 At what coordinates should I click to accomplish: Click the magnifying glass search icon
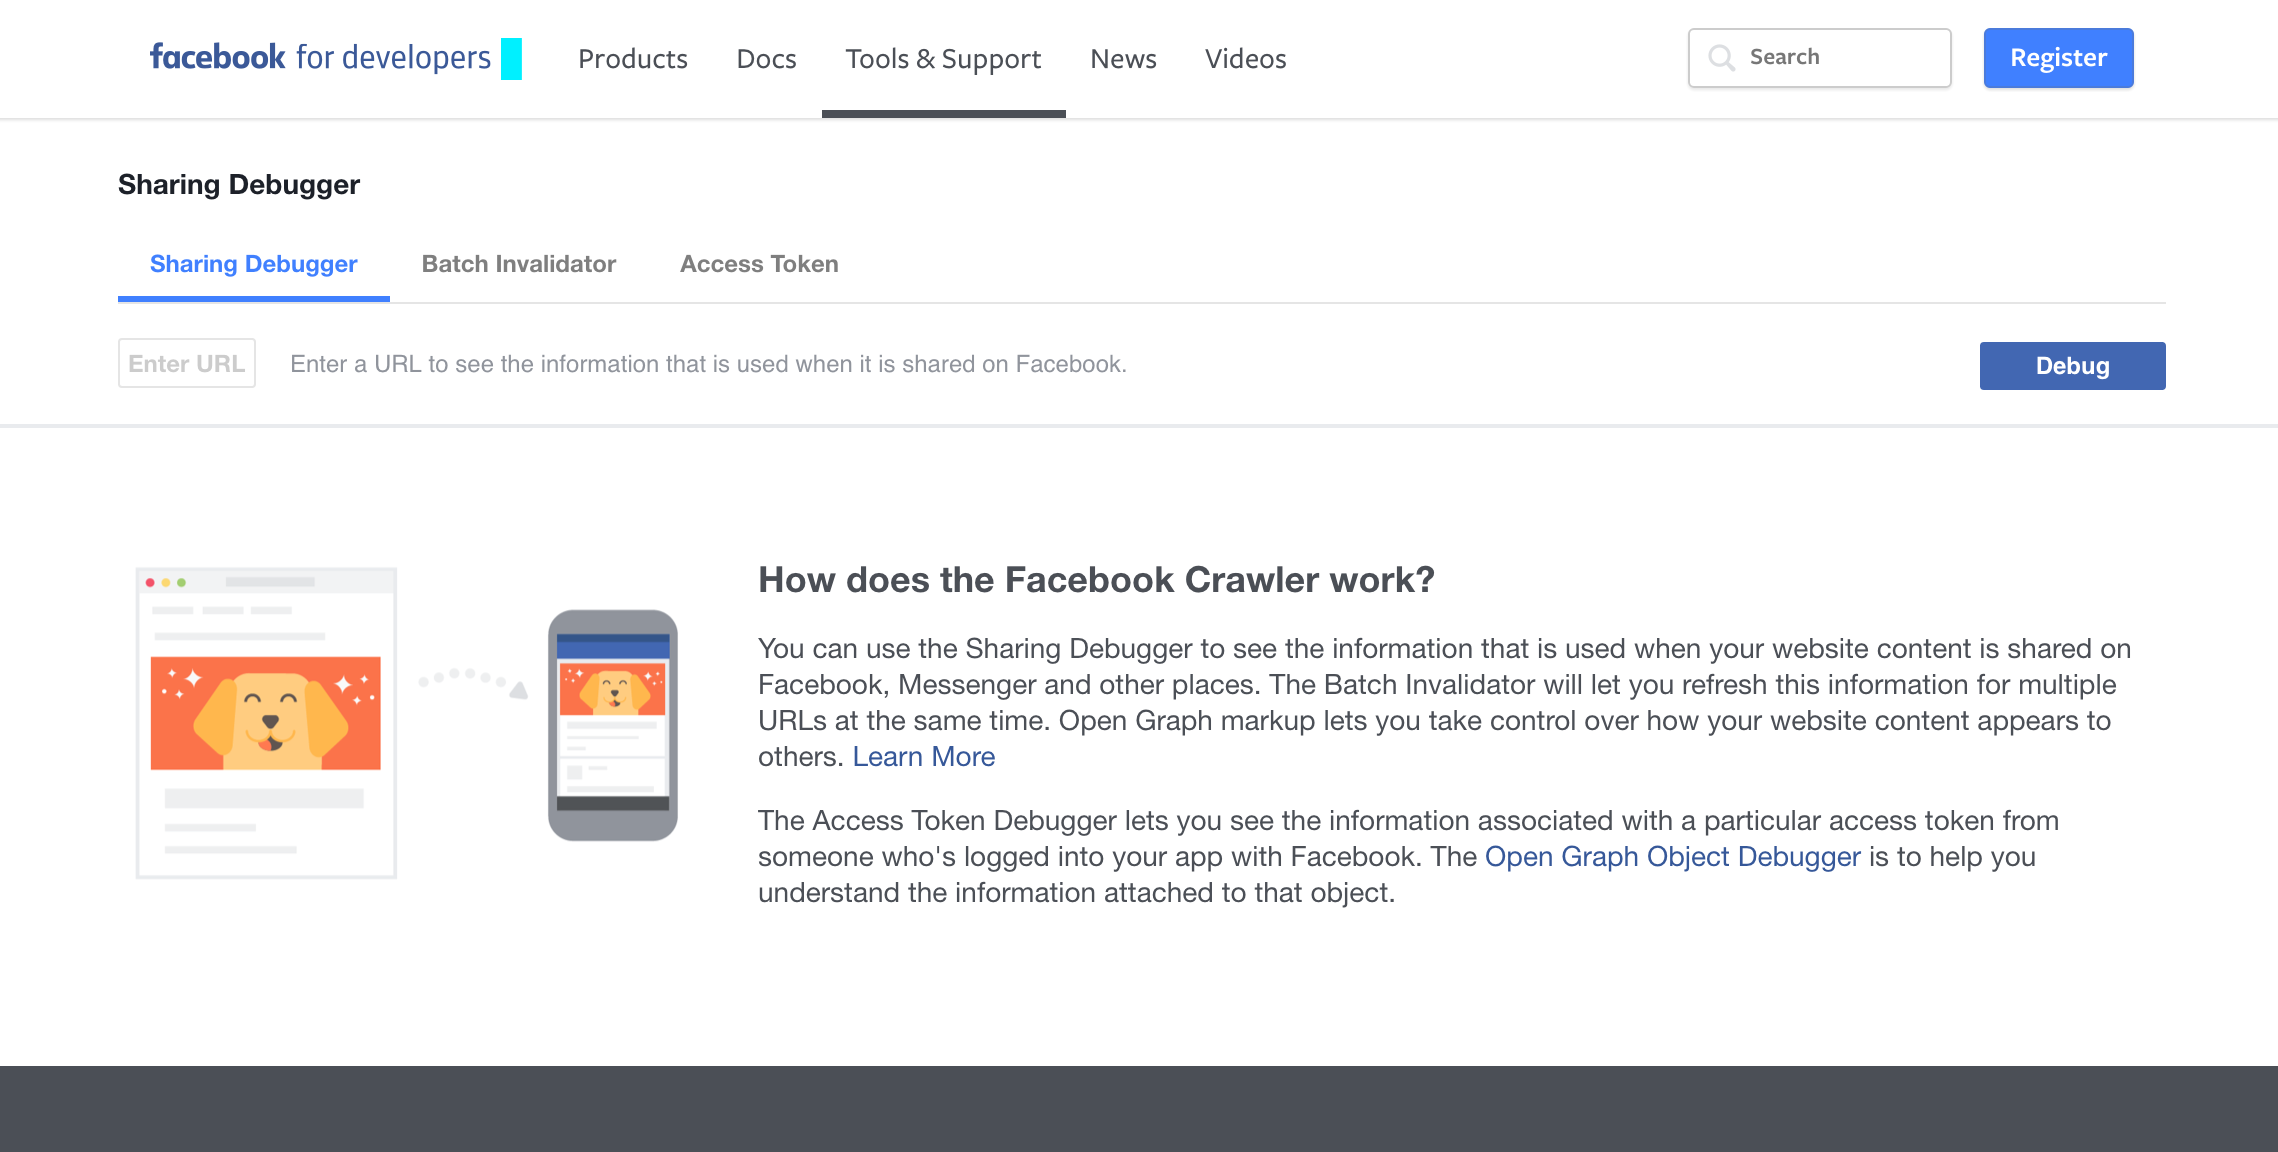click(x=1723, y=57)
